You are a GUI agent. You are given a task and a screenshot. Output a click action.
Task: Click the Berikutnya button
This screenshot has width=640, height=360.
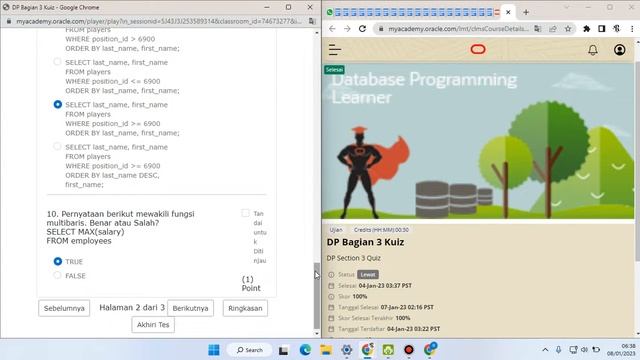pos(190,308)
